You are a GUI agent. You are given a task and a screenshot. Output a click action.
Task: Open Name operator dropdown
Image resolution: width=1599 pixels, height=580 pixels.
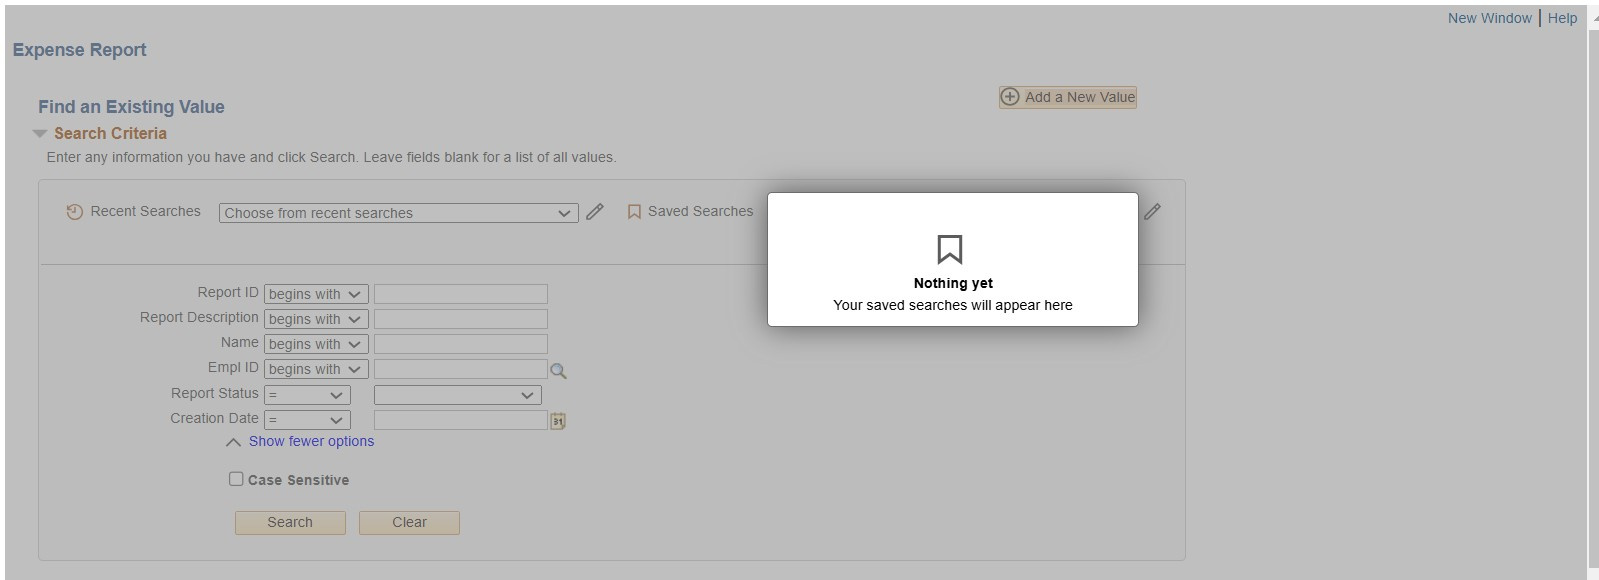316,344
